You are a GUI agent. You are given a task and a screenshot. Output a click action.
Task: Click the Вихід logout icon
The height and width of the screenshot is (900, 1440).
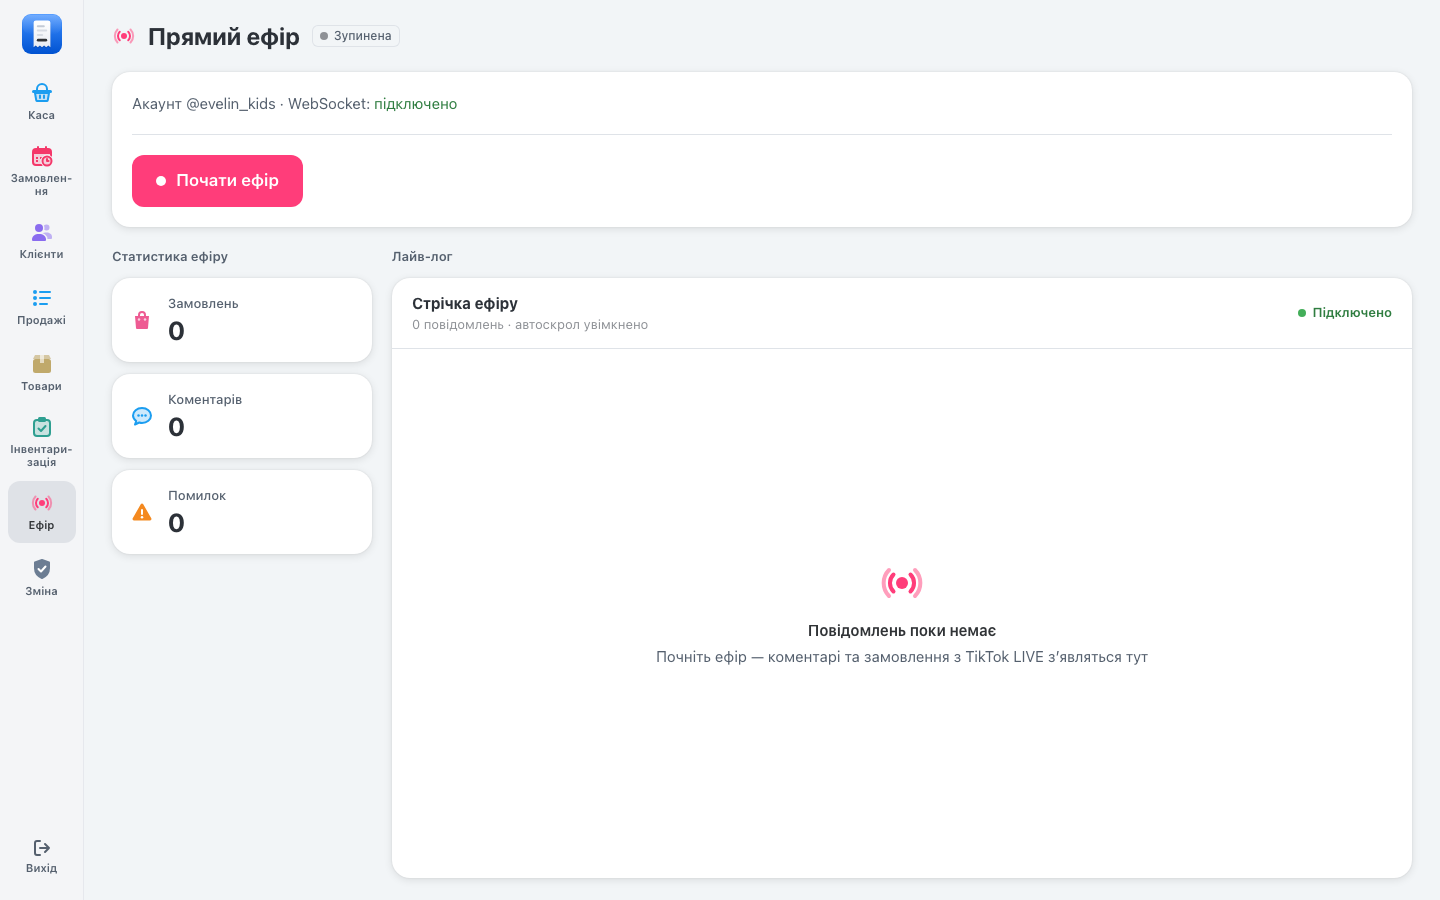(42, 848)
